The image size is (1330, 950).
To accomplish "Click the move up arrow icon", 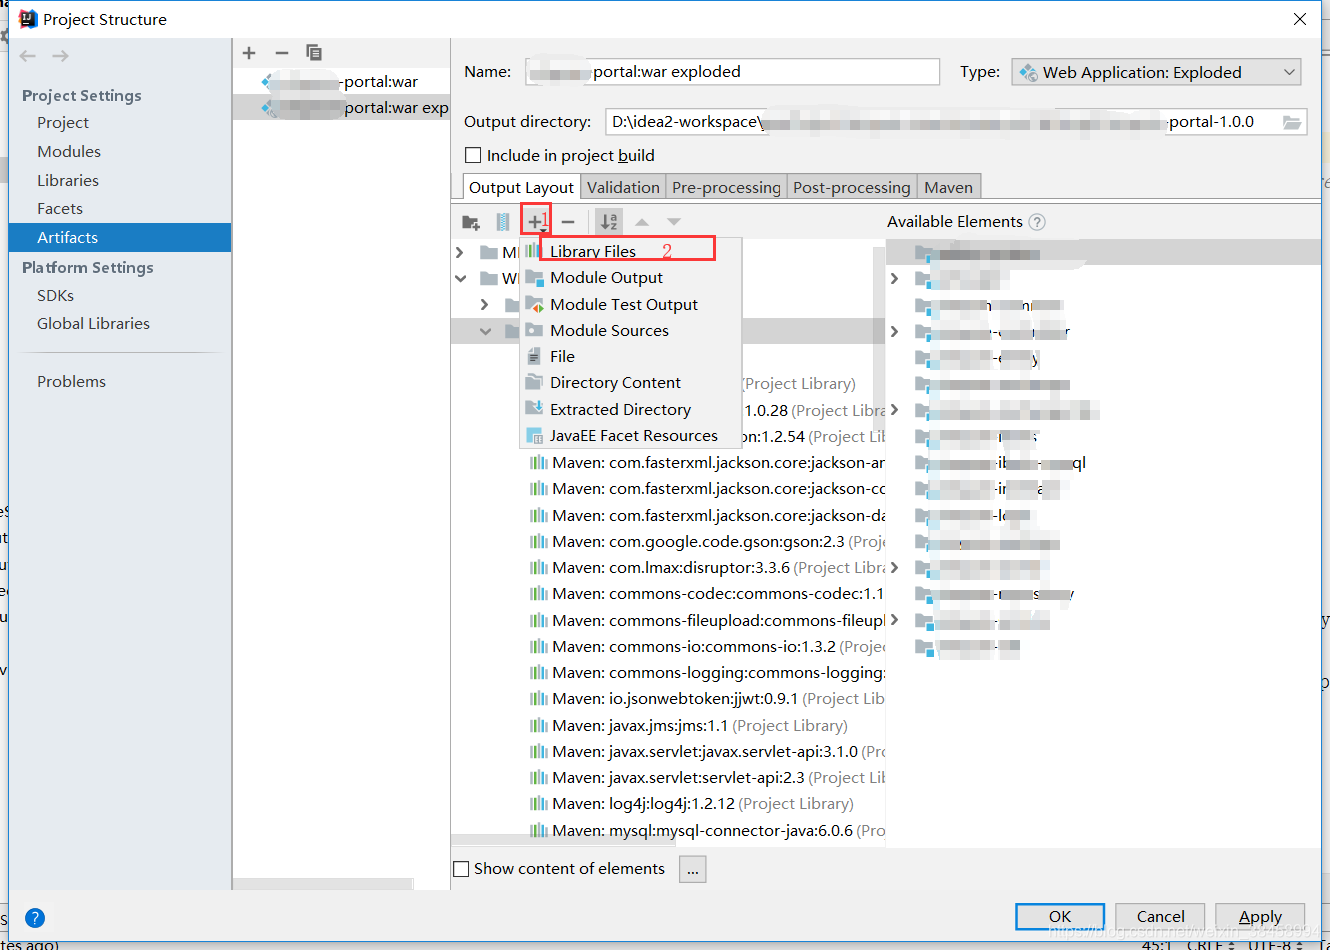I will coord(642,222).
